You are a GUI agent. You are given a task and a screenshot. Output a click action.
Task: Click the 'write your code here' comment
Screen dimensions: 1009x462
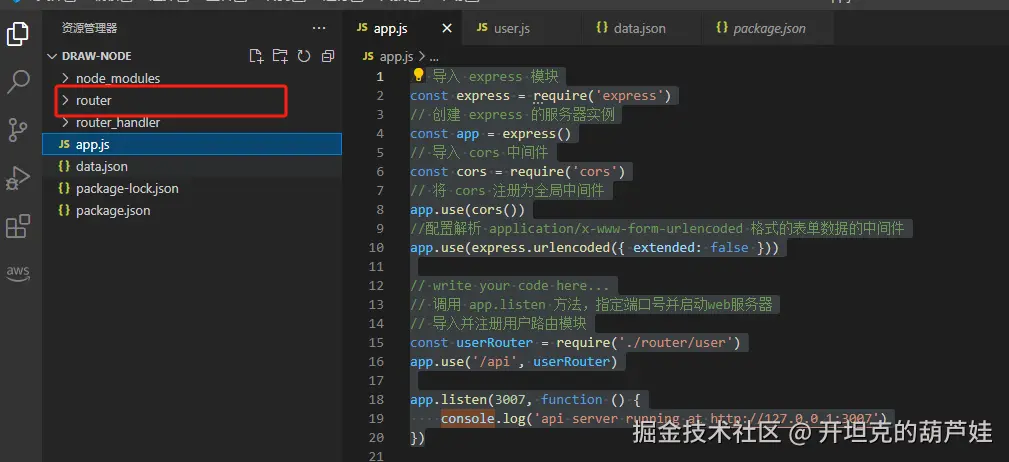coord(510,285)
